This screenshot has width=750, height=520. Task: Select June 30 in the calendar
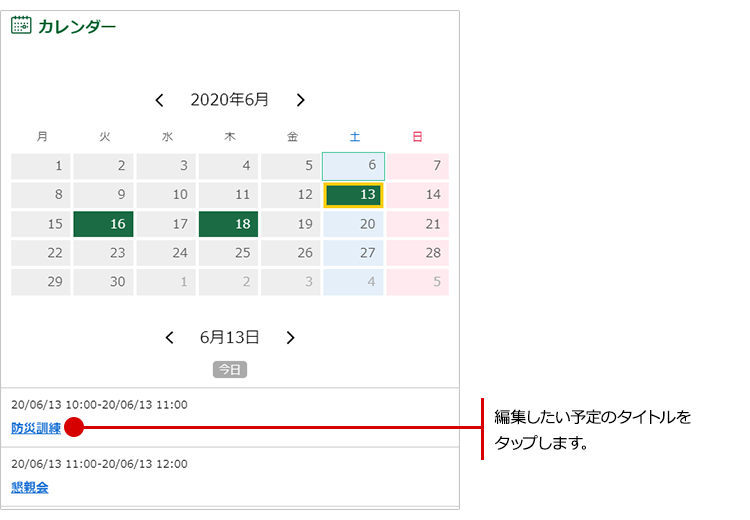point(104,282)
